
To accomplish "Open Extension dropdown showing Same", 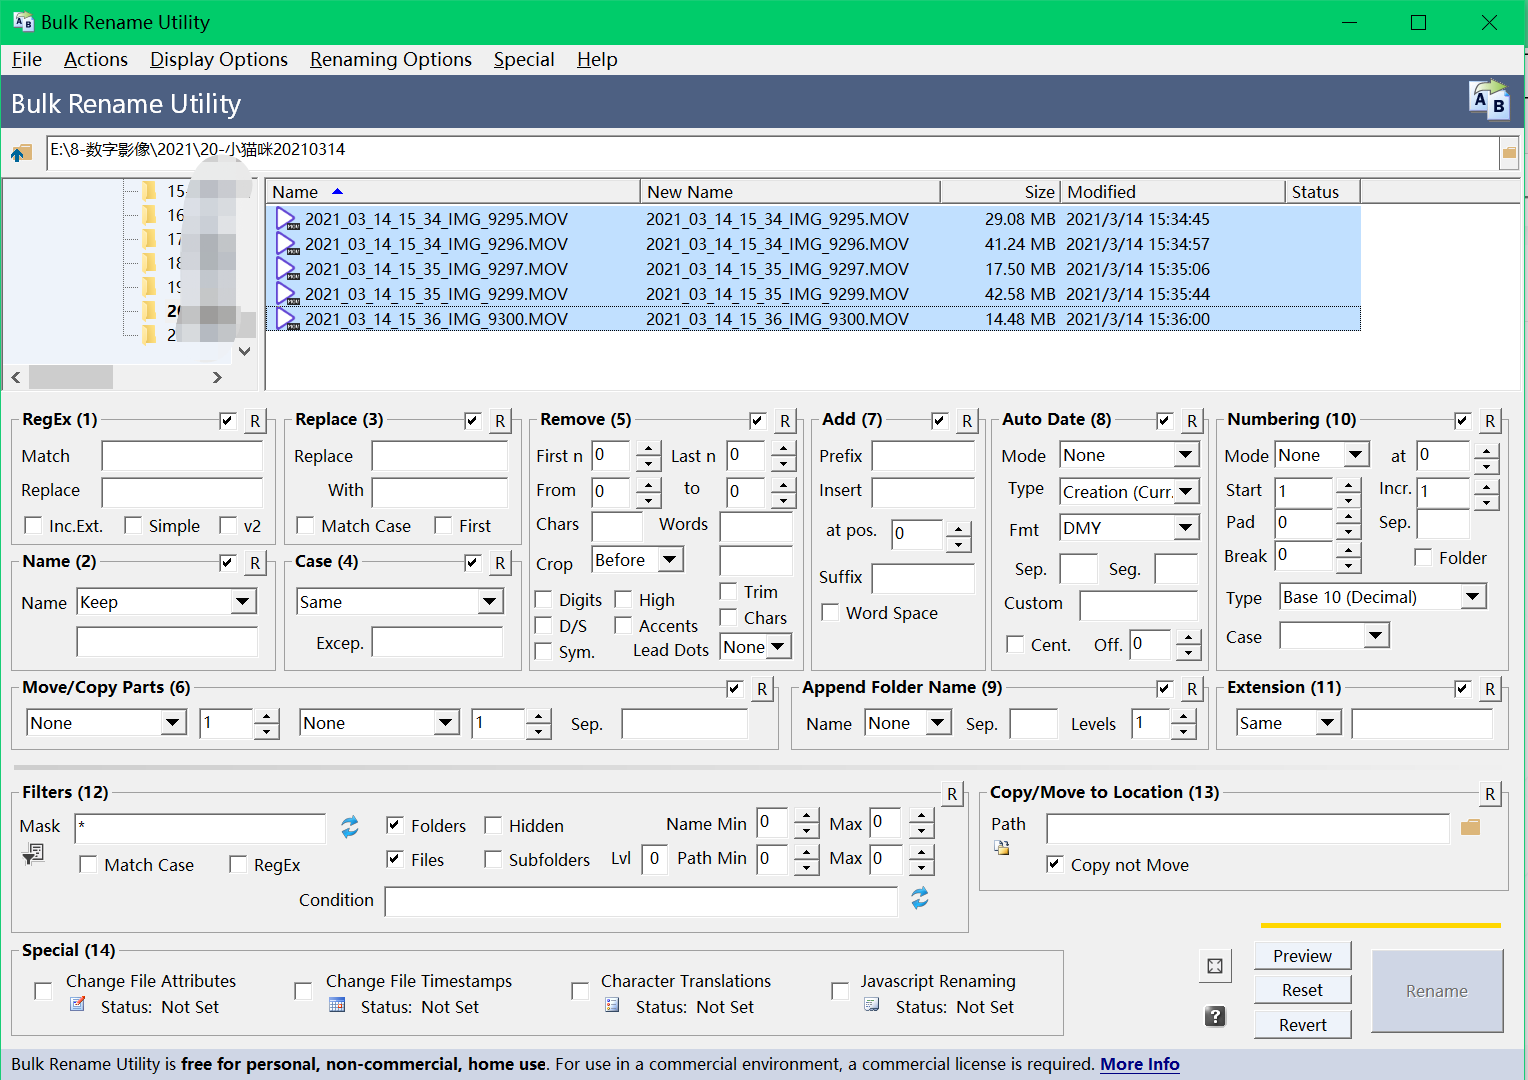I will 1289,723.
